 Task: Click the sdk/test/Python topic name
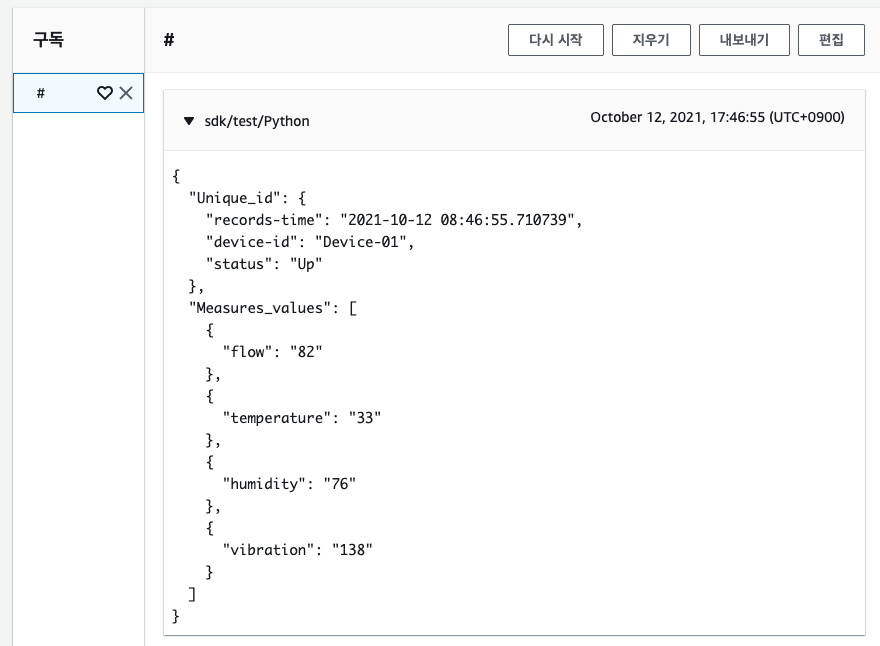[256, 121]
